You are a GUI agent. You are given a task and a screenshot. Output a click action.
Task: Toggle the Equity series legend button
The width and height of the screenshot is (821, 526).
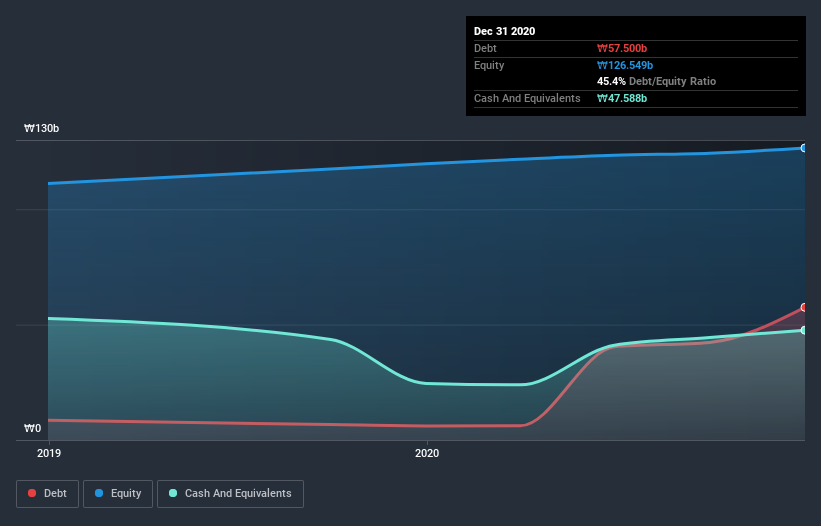coord(118,494)
